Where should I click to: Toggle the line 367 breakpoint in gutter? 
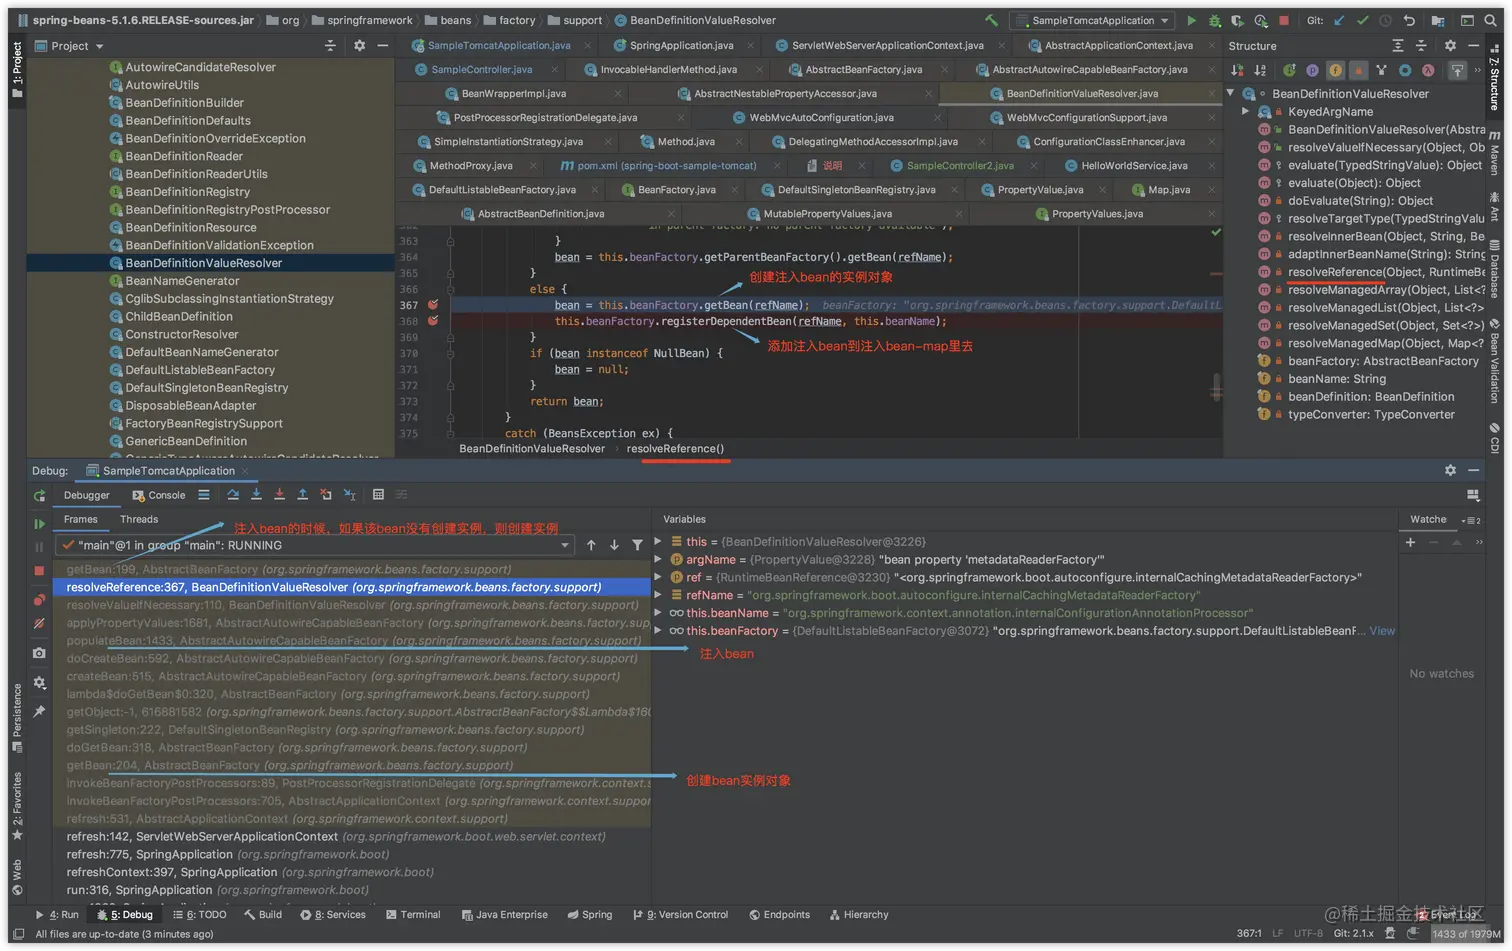click(x=433, y=305)
